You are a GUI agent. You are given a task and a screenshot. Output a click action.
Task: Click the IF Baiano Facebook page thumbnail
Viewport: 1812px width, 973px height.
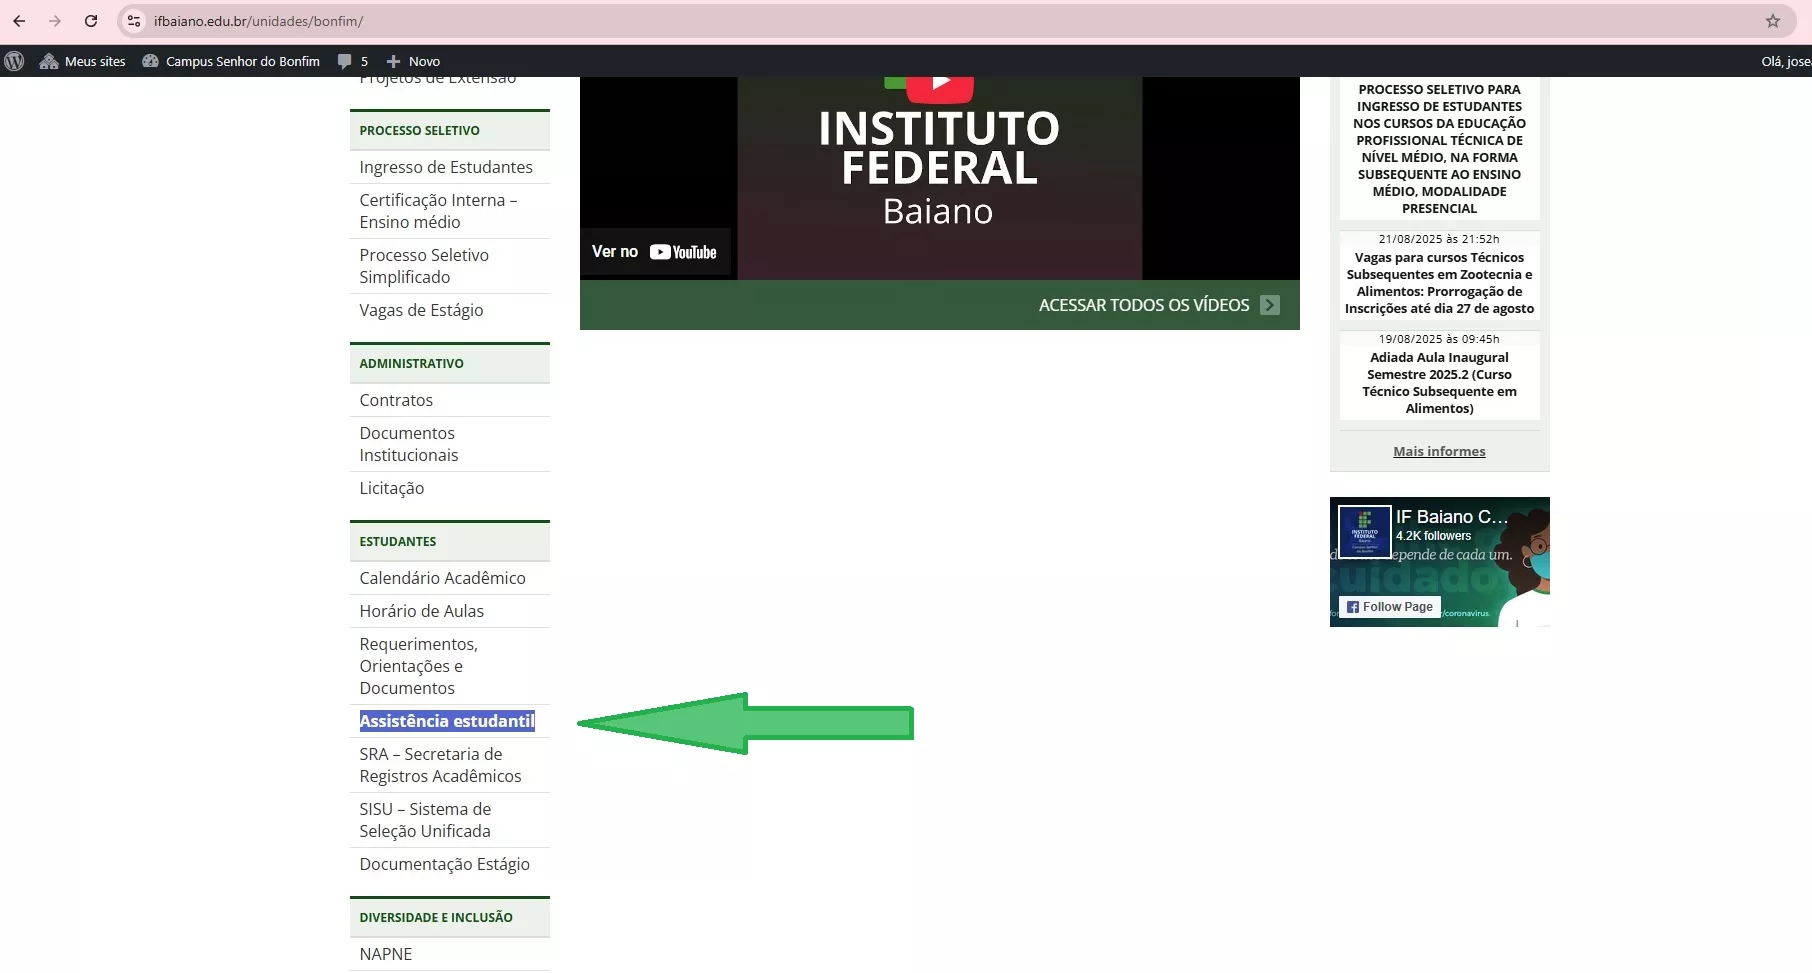point(1364,531)
